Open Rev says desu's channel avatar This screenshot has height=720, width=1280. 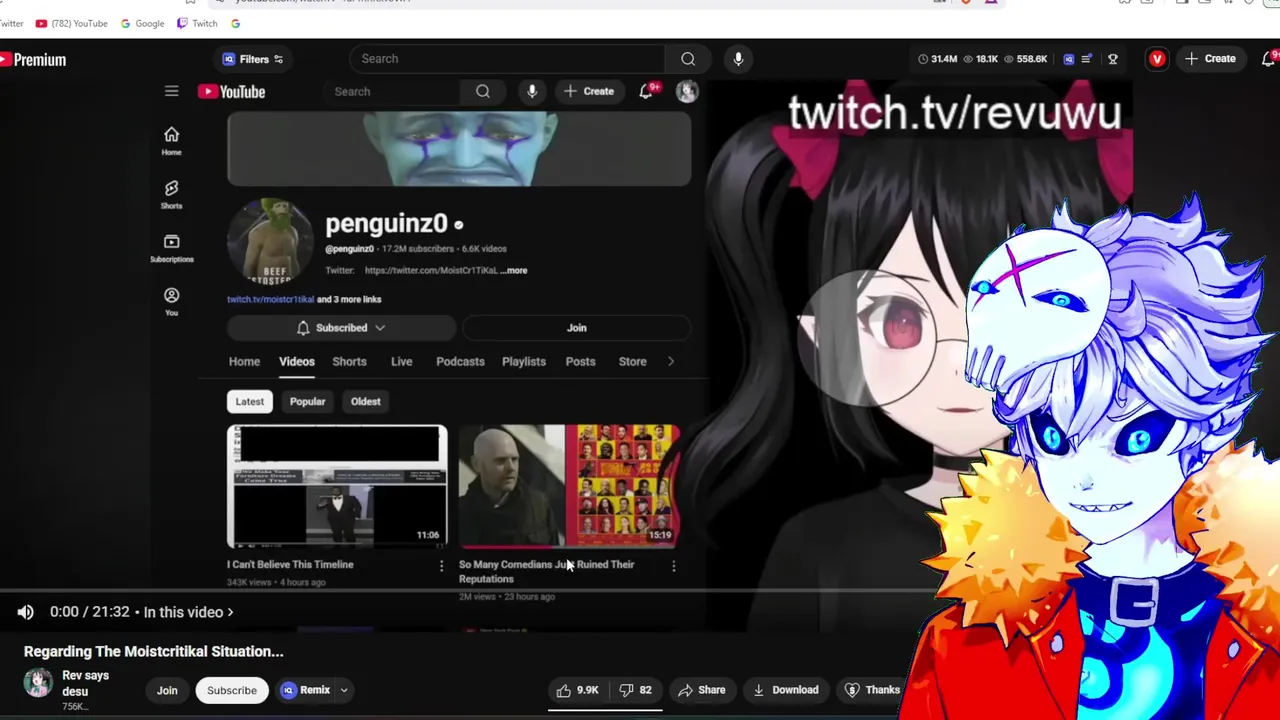tap(38, 682)
